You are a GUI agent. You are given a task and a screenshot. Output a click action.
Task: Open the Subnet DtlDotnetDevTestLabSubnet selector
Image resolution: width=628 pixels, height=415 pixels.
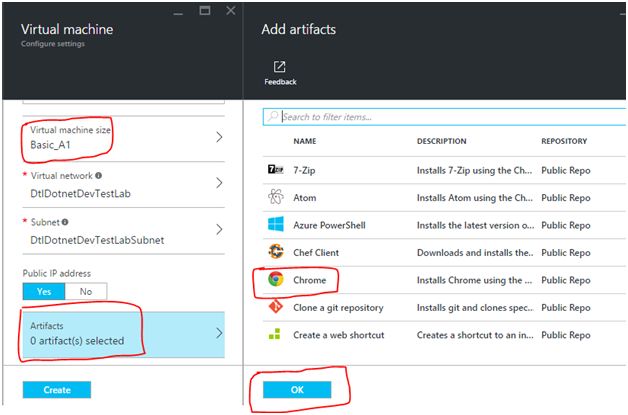click(x=120, y=231)
